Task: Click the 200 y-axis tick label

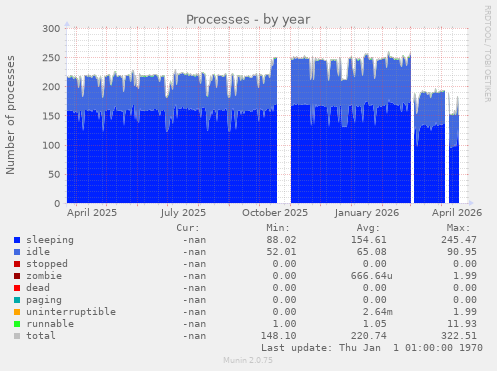Action: click(x=51, y=87)
